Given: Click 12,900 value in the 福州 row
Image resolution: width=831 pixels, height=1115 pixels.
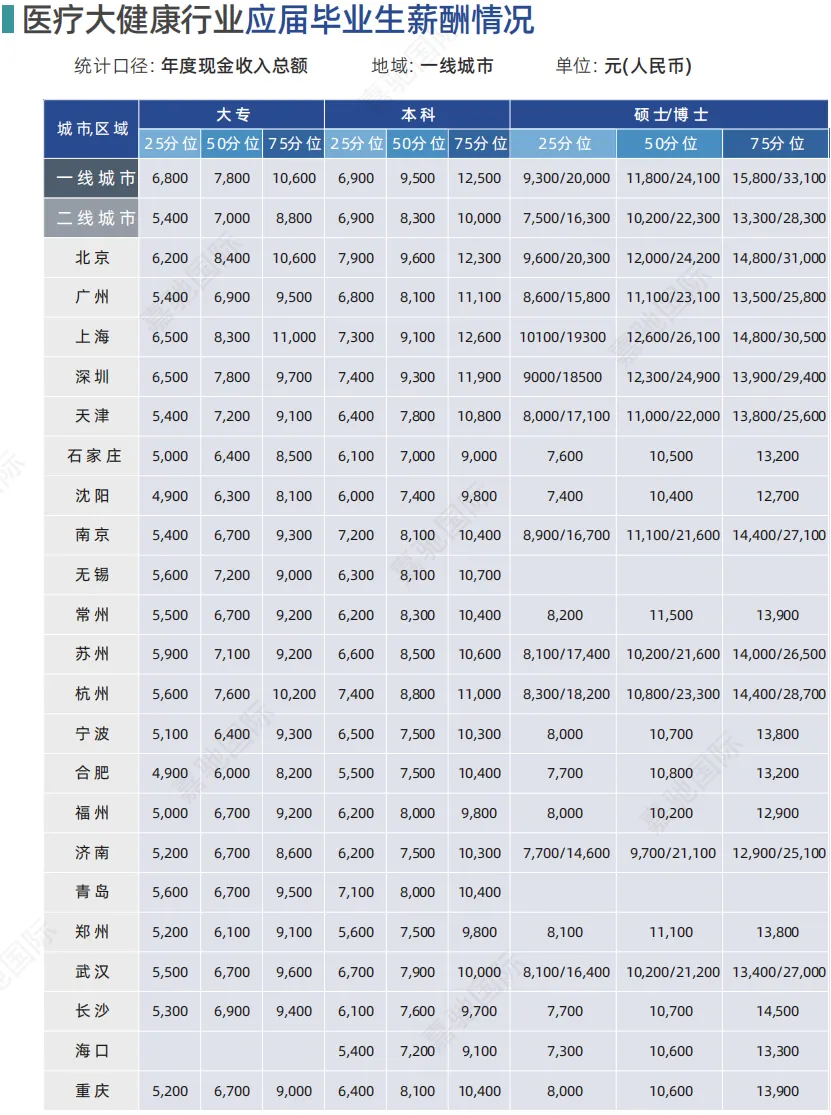Looking at the screenshot, I should coord(777,813).
